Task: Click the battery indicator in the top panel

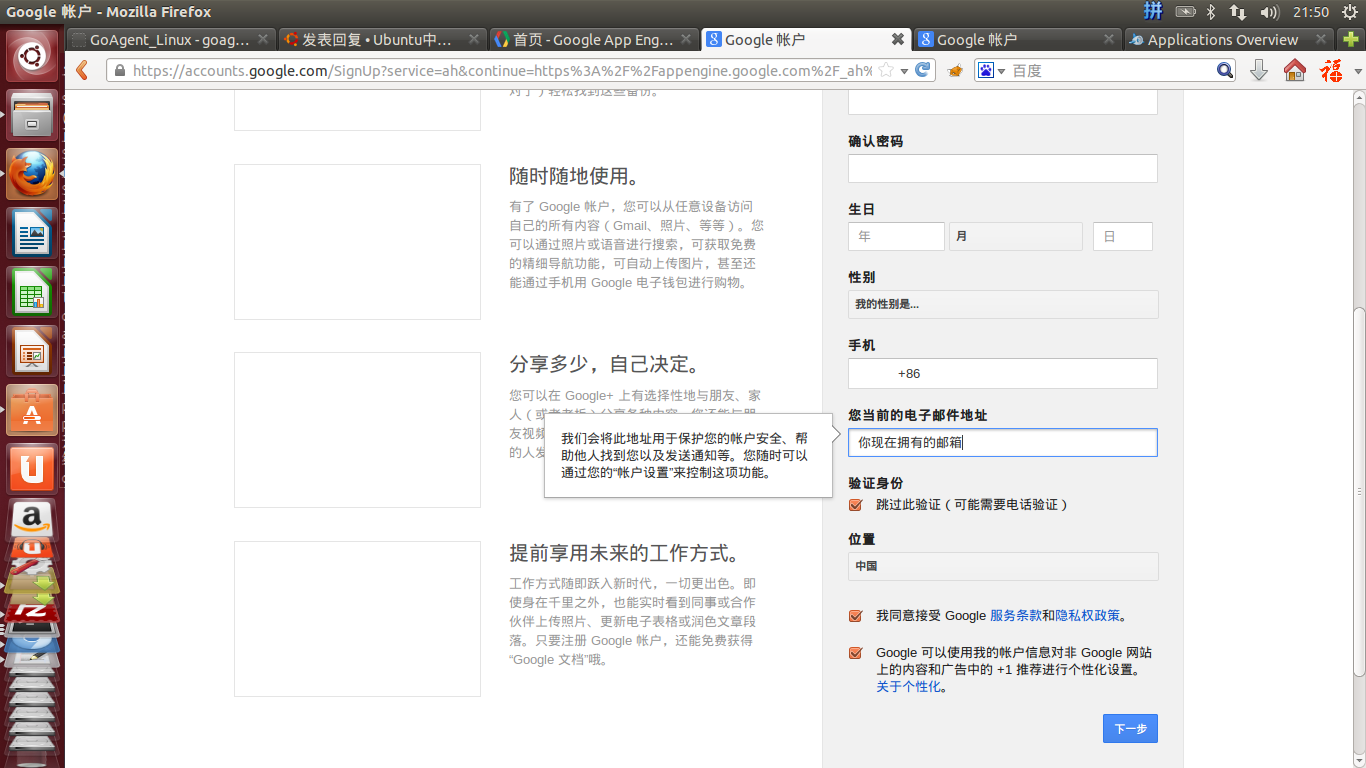Action: [1185, 12]
